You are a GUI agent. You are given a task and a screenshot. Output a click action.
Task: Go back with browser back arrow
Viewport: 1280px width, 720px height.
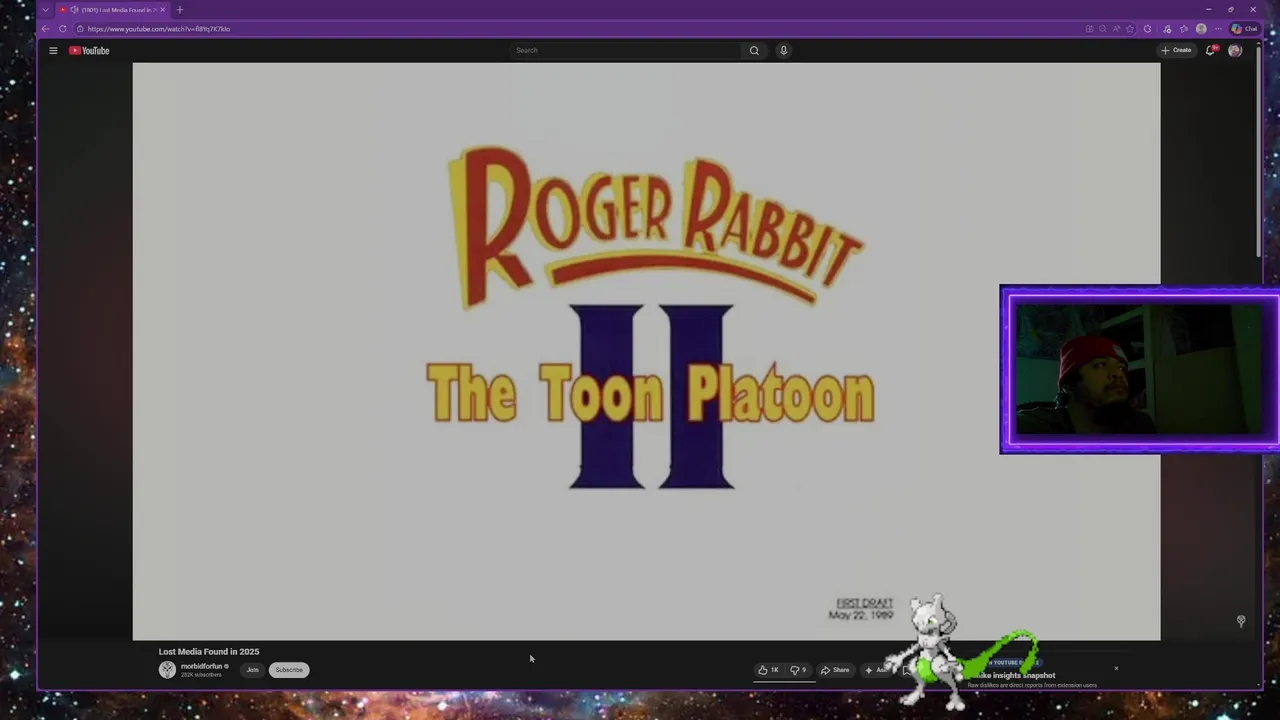(x=45, y=29)
